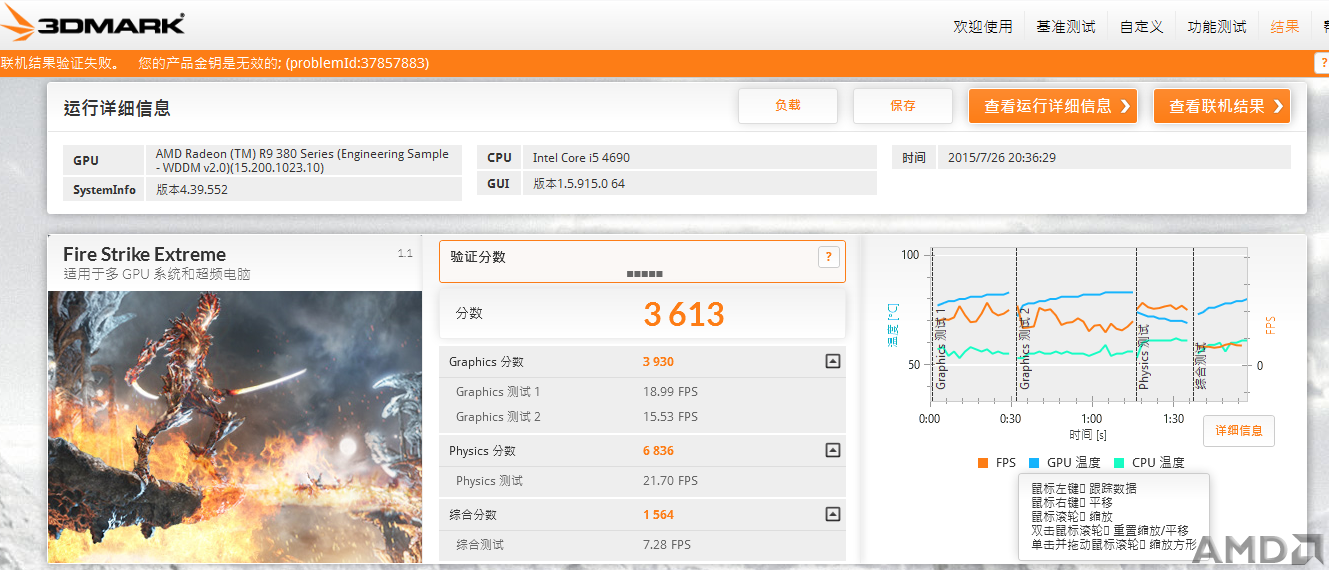Click the 运行详细信息 heading
Screen dimensions: 1329x570
[x=117, y=108]
